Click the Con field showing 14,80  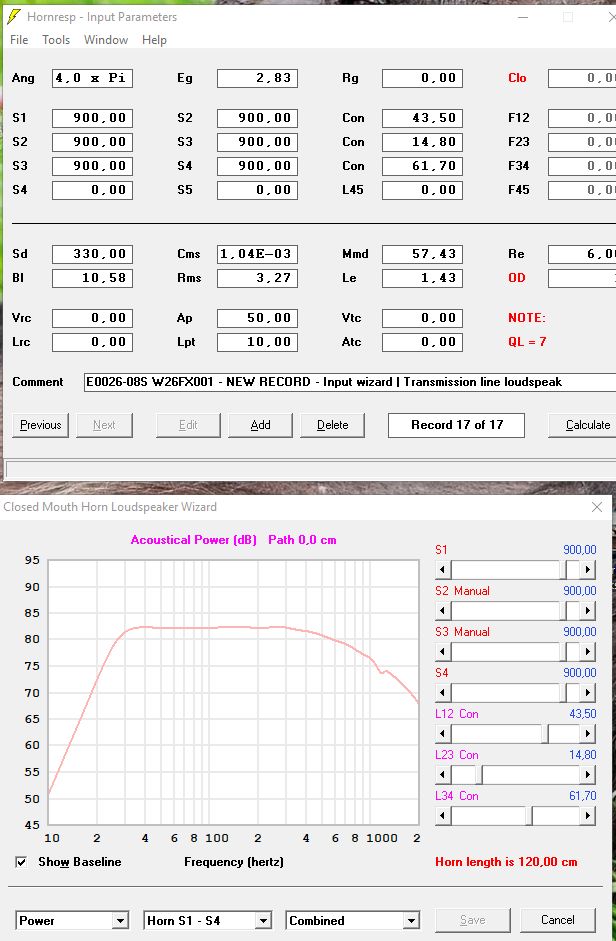click(423, 142)
